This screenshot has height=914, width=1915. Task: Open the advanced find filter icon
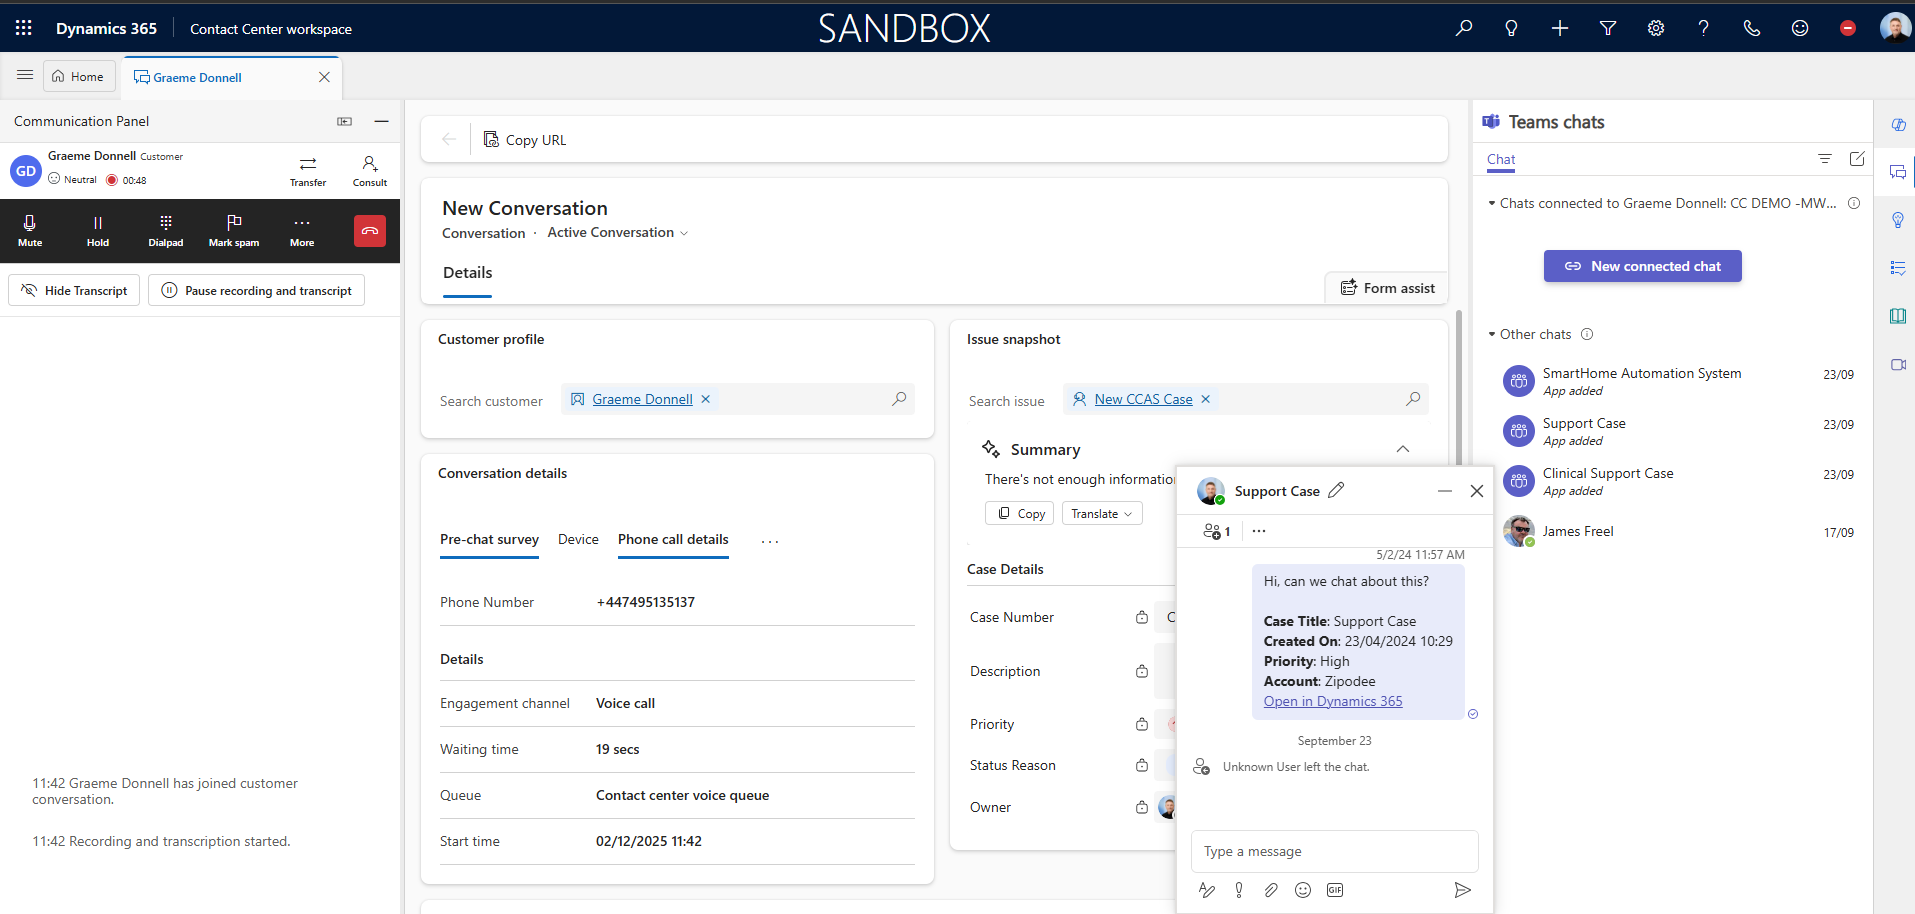pyautogui.click(x=1608, y=28)
